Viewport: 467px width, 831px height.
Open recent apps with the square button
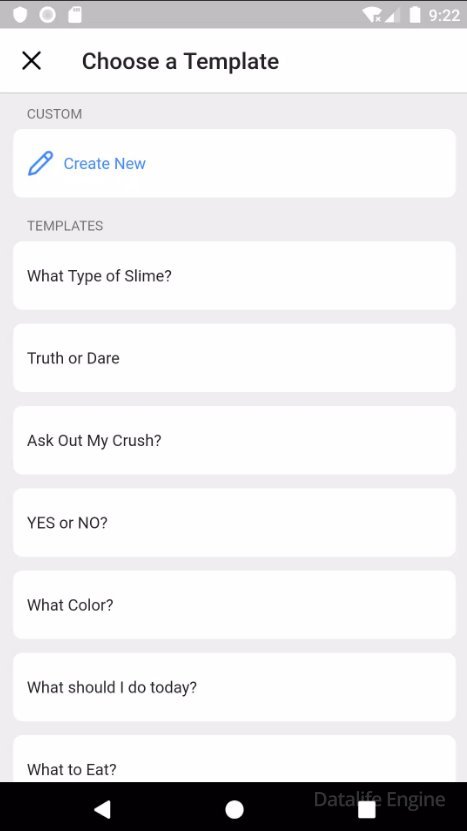[366, 809]
